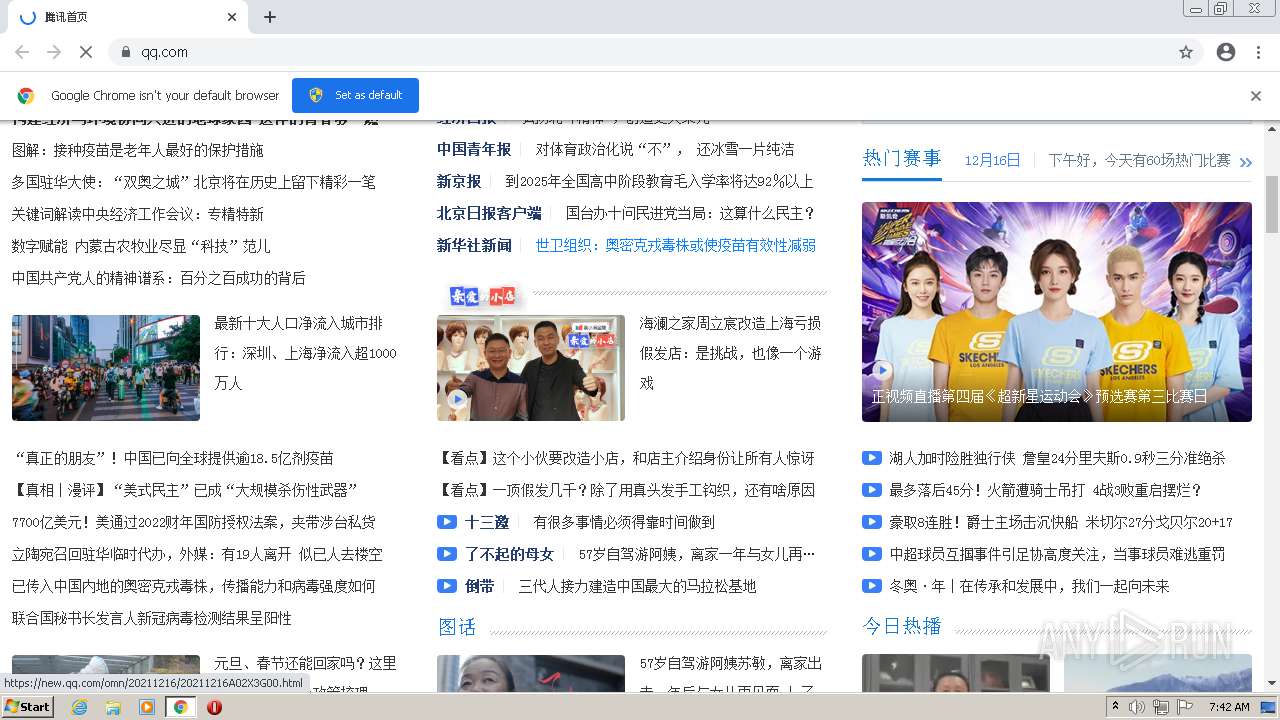Open 湖人加时险胜独行侠 sports headline

point(1057,458)
